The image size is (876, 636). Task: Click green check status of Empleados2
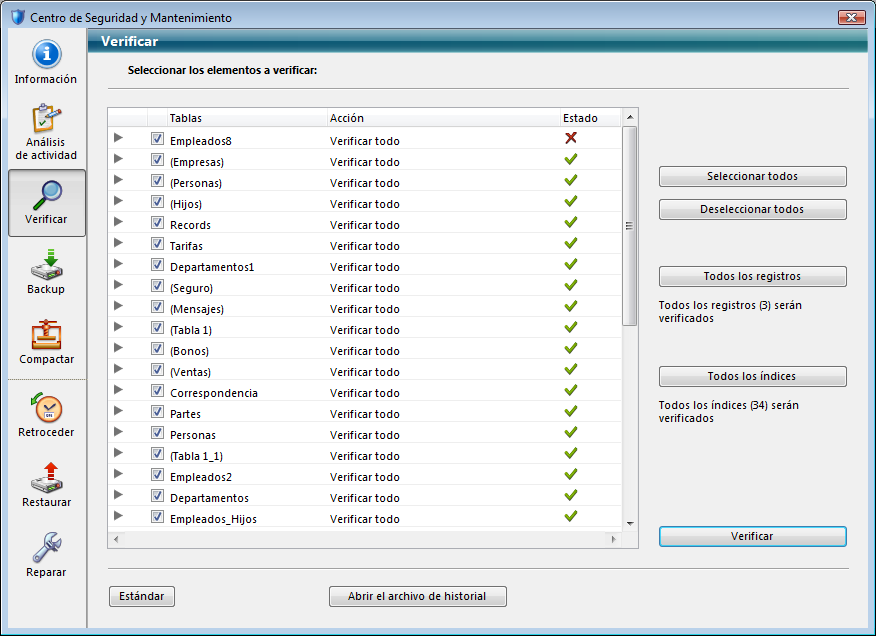coord(570,474)
